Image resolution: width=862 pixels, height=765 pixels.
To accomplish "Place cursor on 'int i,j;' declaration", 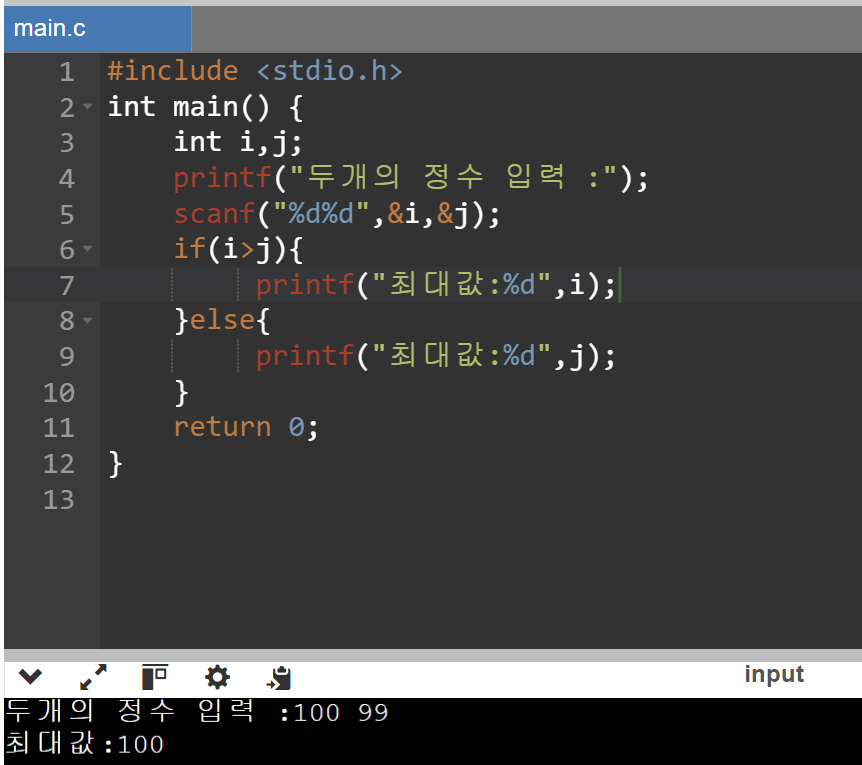I will (x=238, y=142).
